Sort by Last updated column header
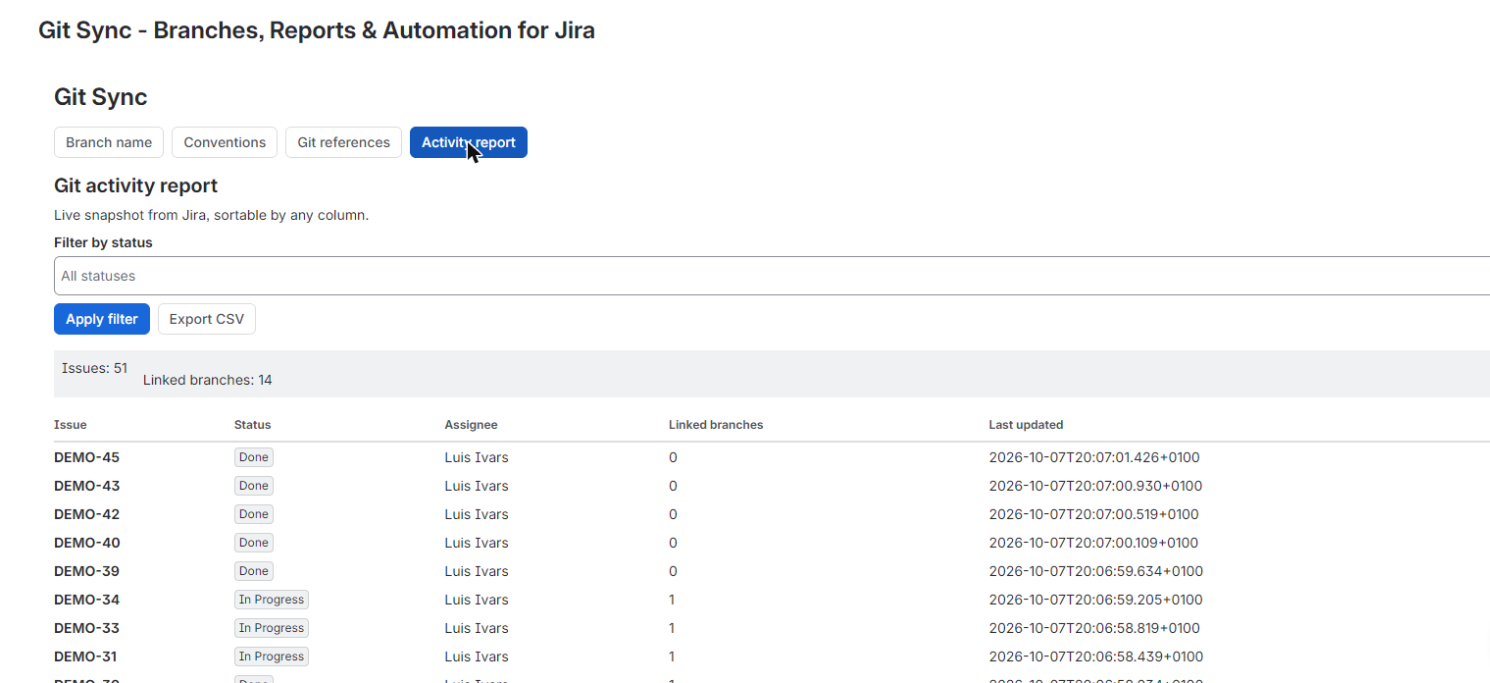The height and width of the screenshot is (683, 1490). tap(1026, 425)
